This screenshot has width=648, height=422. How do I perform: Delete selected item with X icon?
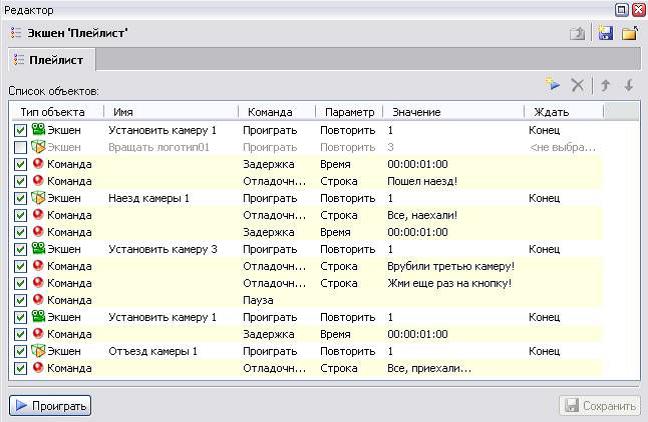577,85
